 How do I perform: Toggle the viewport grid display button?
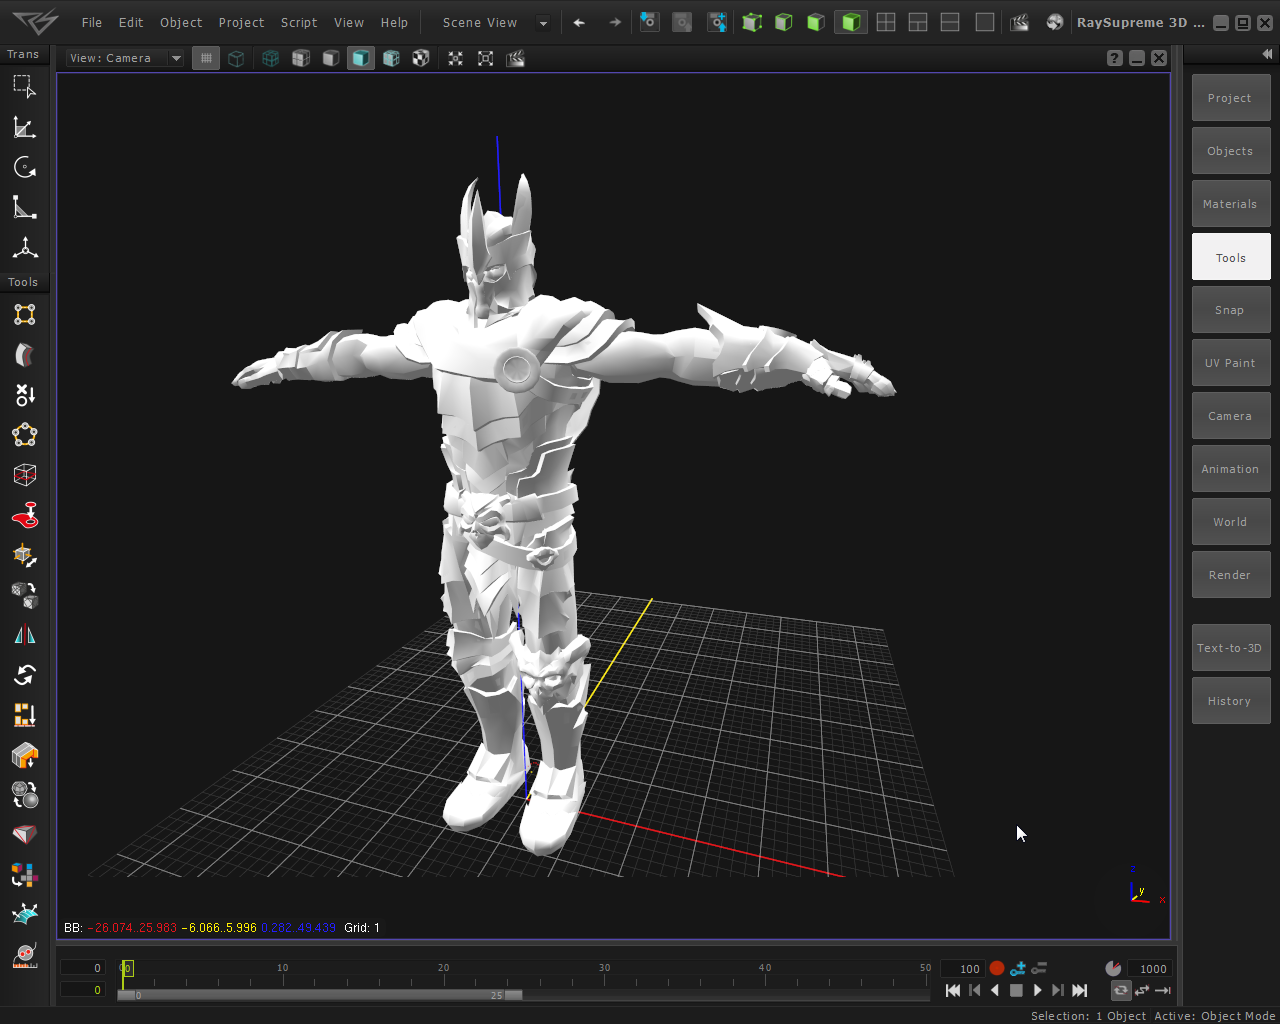206,58
